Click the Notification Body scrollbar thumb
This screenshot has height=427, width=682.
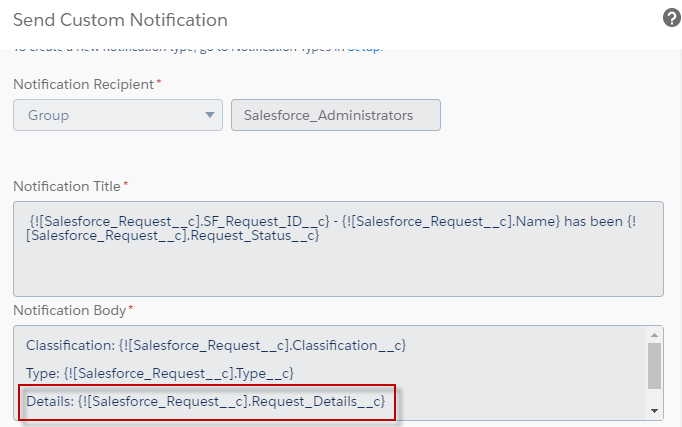(655, 365)
